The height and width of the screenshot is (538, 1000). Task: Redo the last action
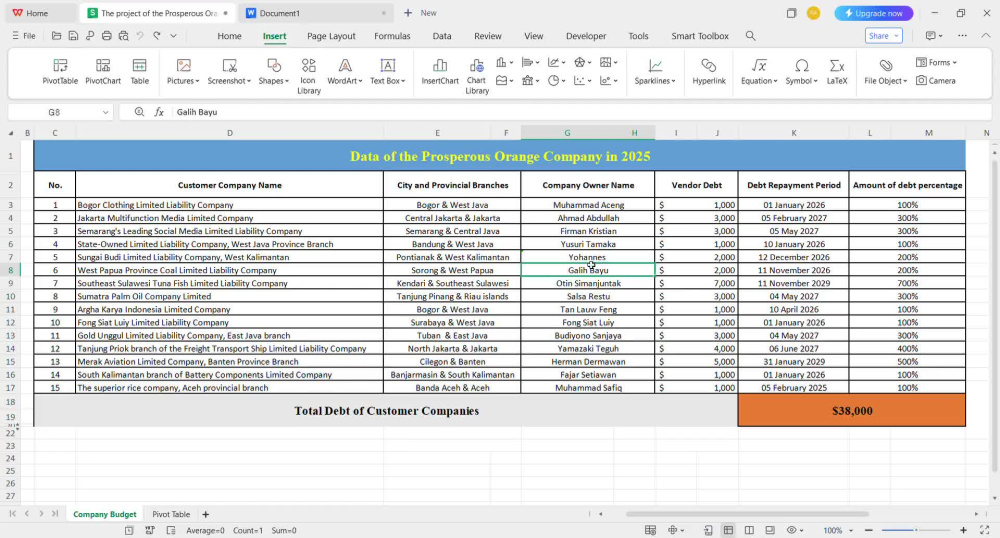pyautogui.click(x=157, y=36)
